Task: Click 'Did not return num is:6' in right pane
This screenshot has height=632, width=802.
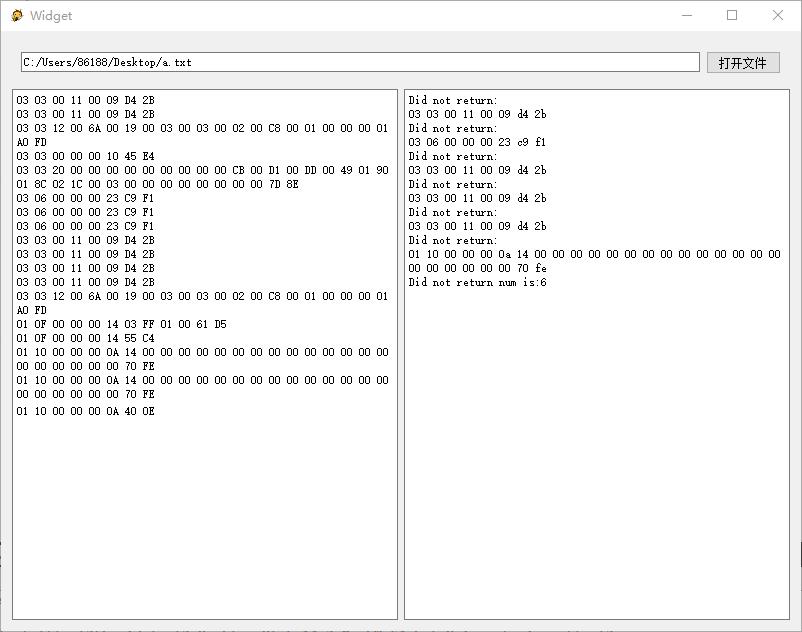Action: tap(477, 282)
